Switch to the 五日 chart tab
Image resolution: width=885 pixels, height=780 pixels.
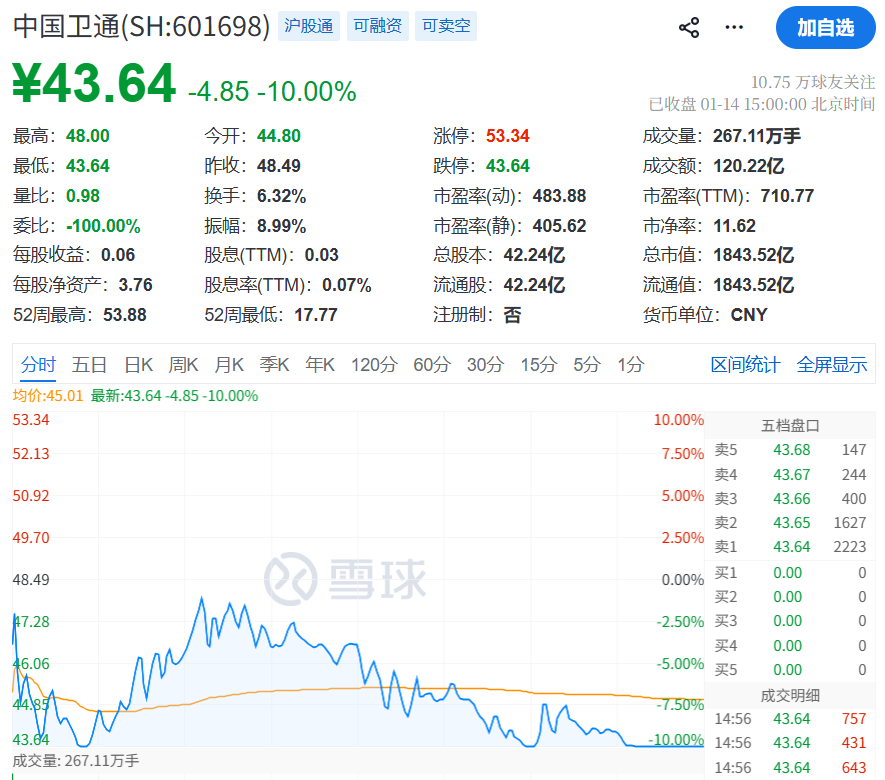coord(91,365)
